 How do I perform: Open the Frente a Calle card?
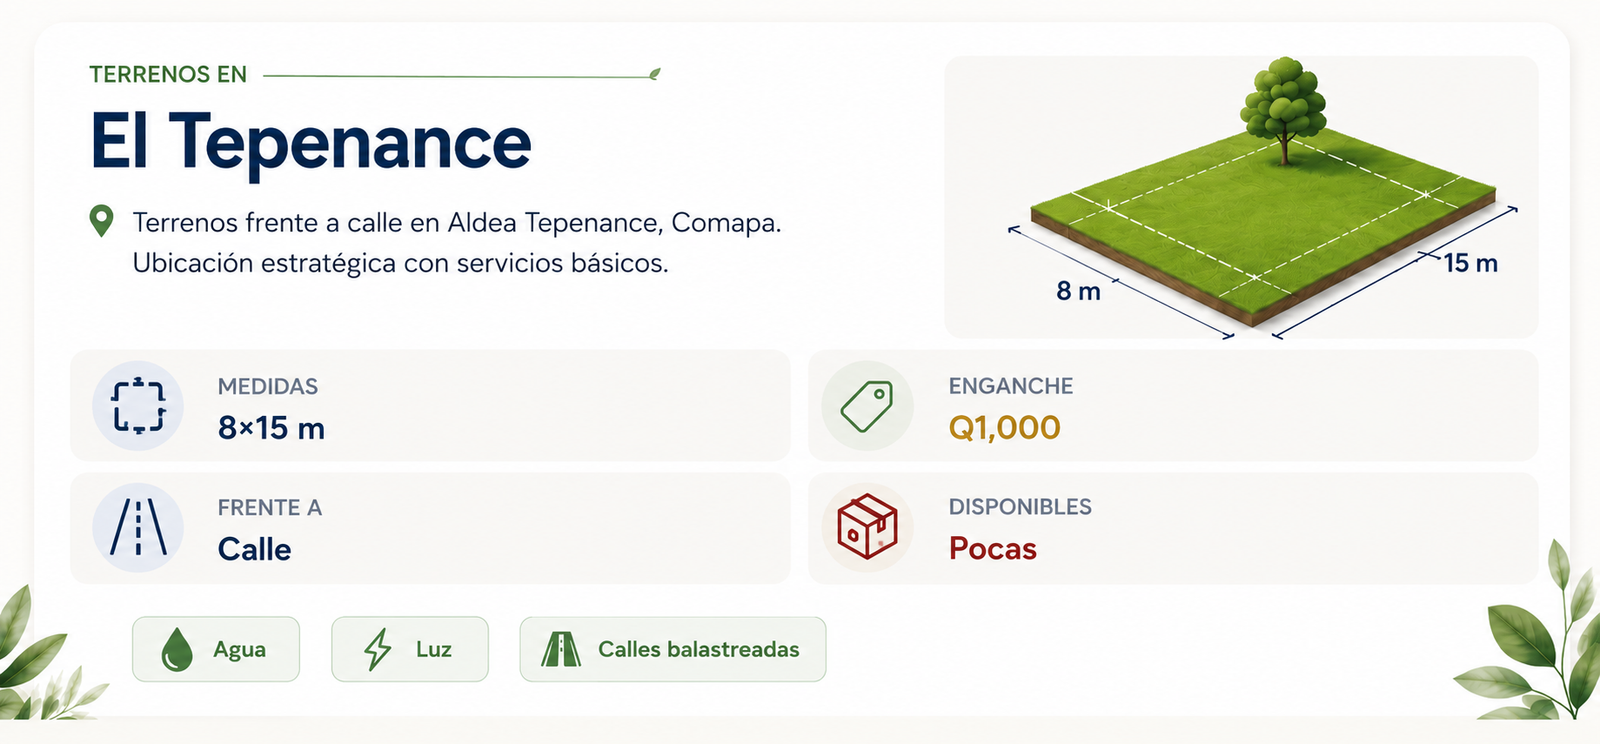(430, 528)
